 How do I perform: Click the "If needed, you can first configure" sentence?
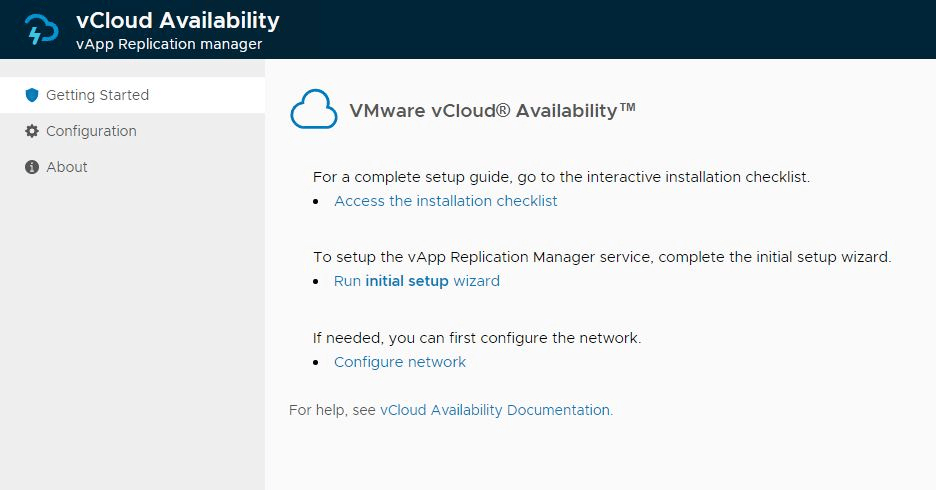[x=476, y=338]
